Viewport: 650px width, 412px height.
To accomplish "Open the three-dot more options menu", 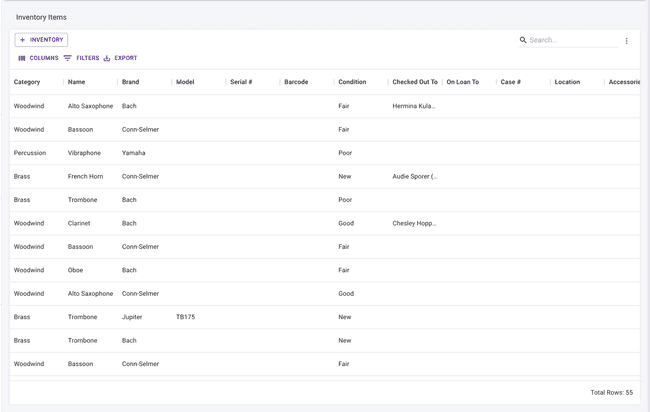I will click(x=627, y=41).
